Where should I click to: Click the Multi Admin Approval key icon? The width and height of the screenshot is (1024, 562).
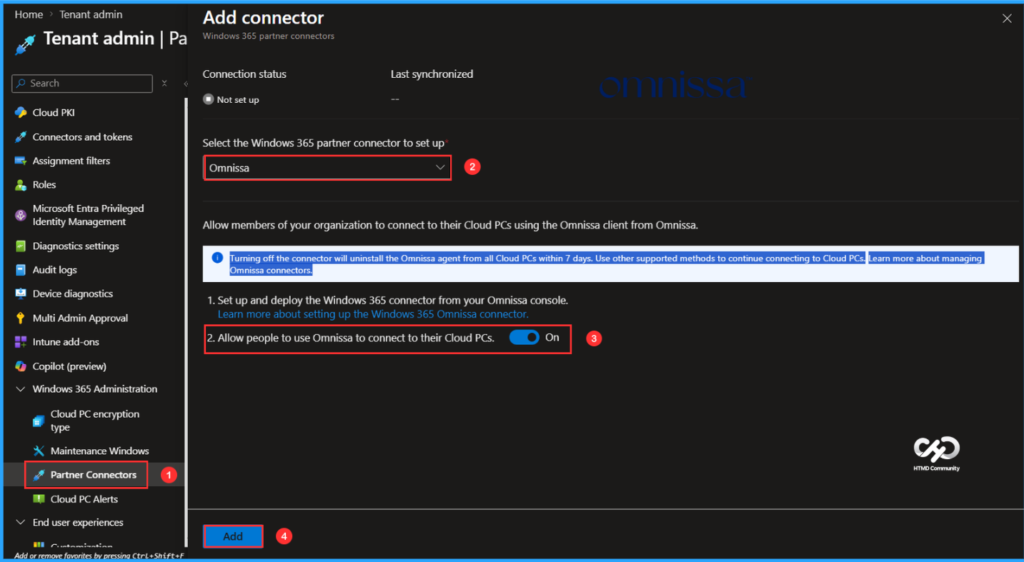(20, 318)
